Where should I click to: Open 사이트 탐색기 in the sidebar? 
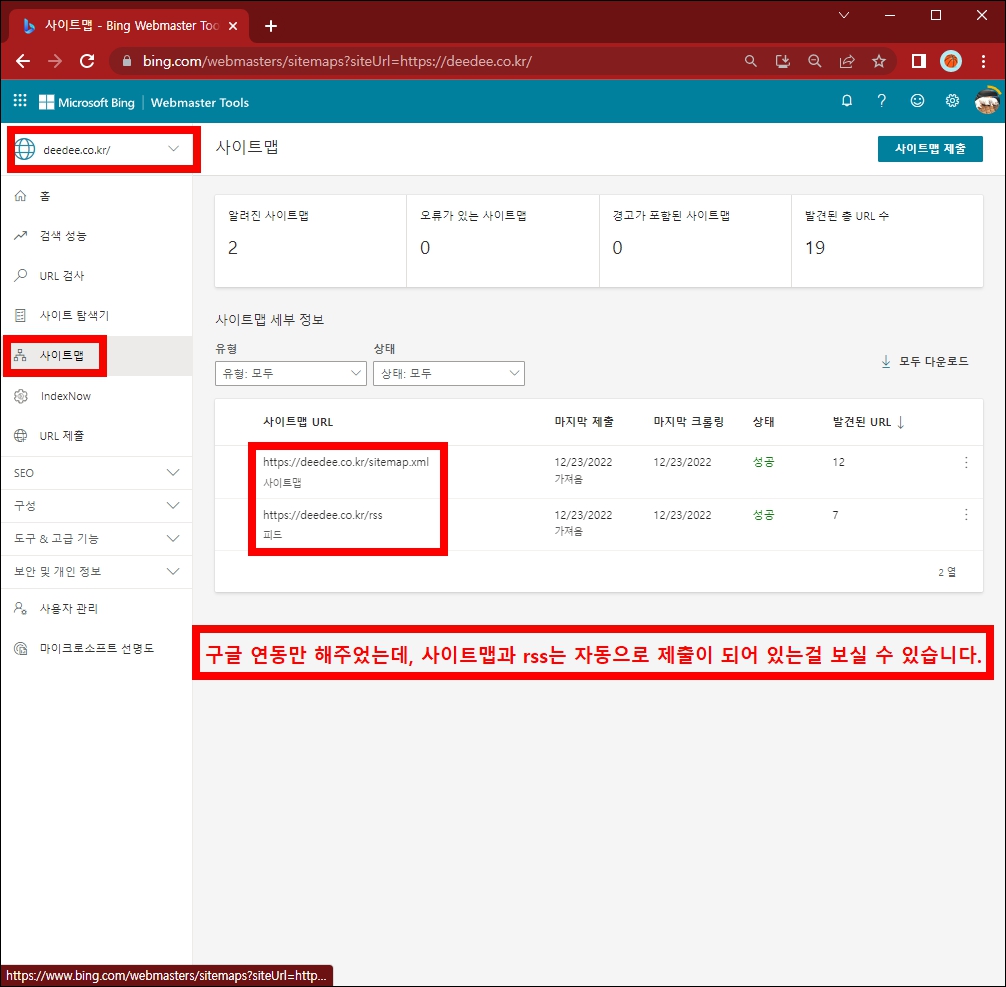(97, 316)
